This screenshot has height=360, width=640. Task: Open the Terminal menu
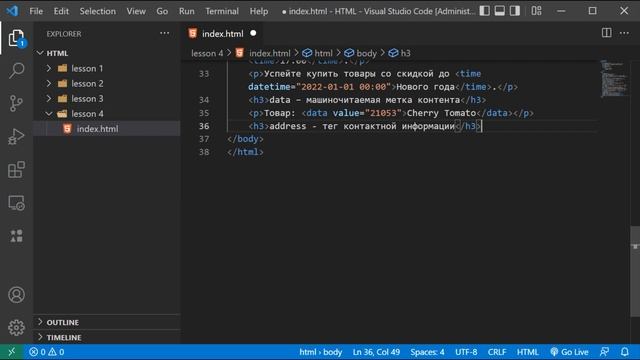click(222, 11)
